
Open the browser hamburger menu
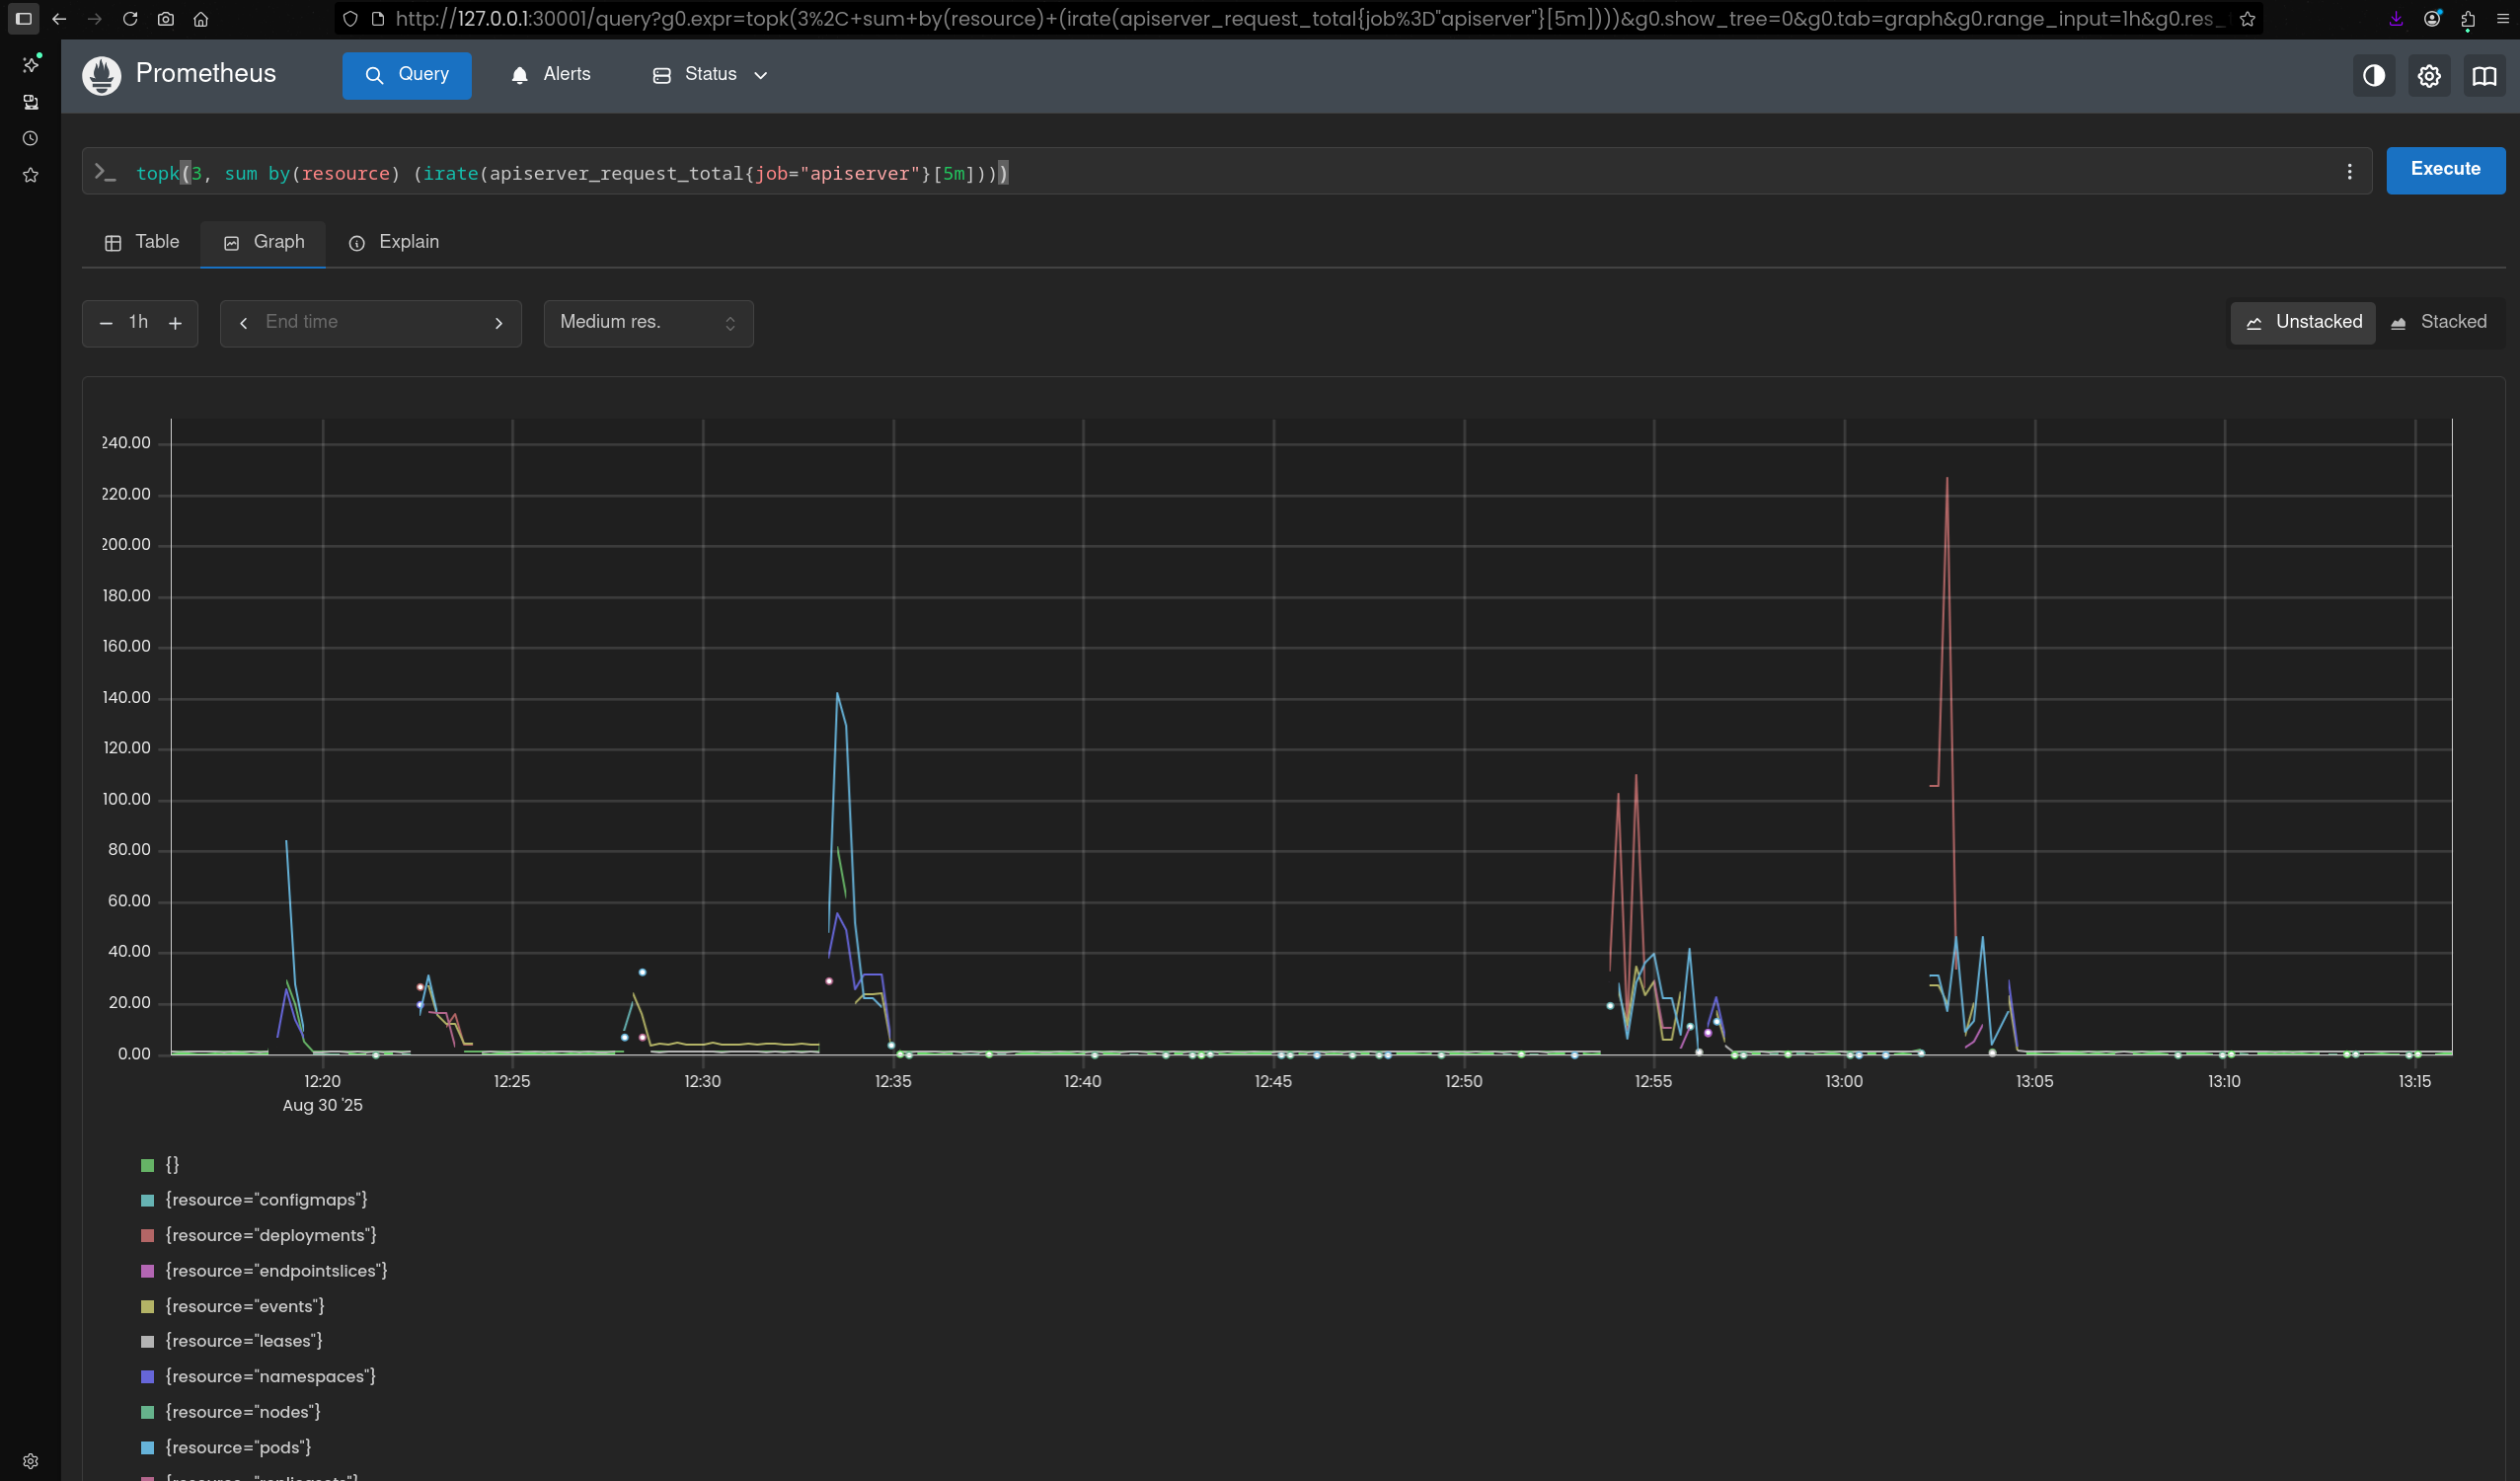[2503, 19]
